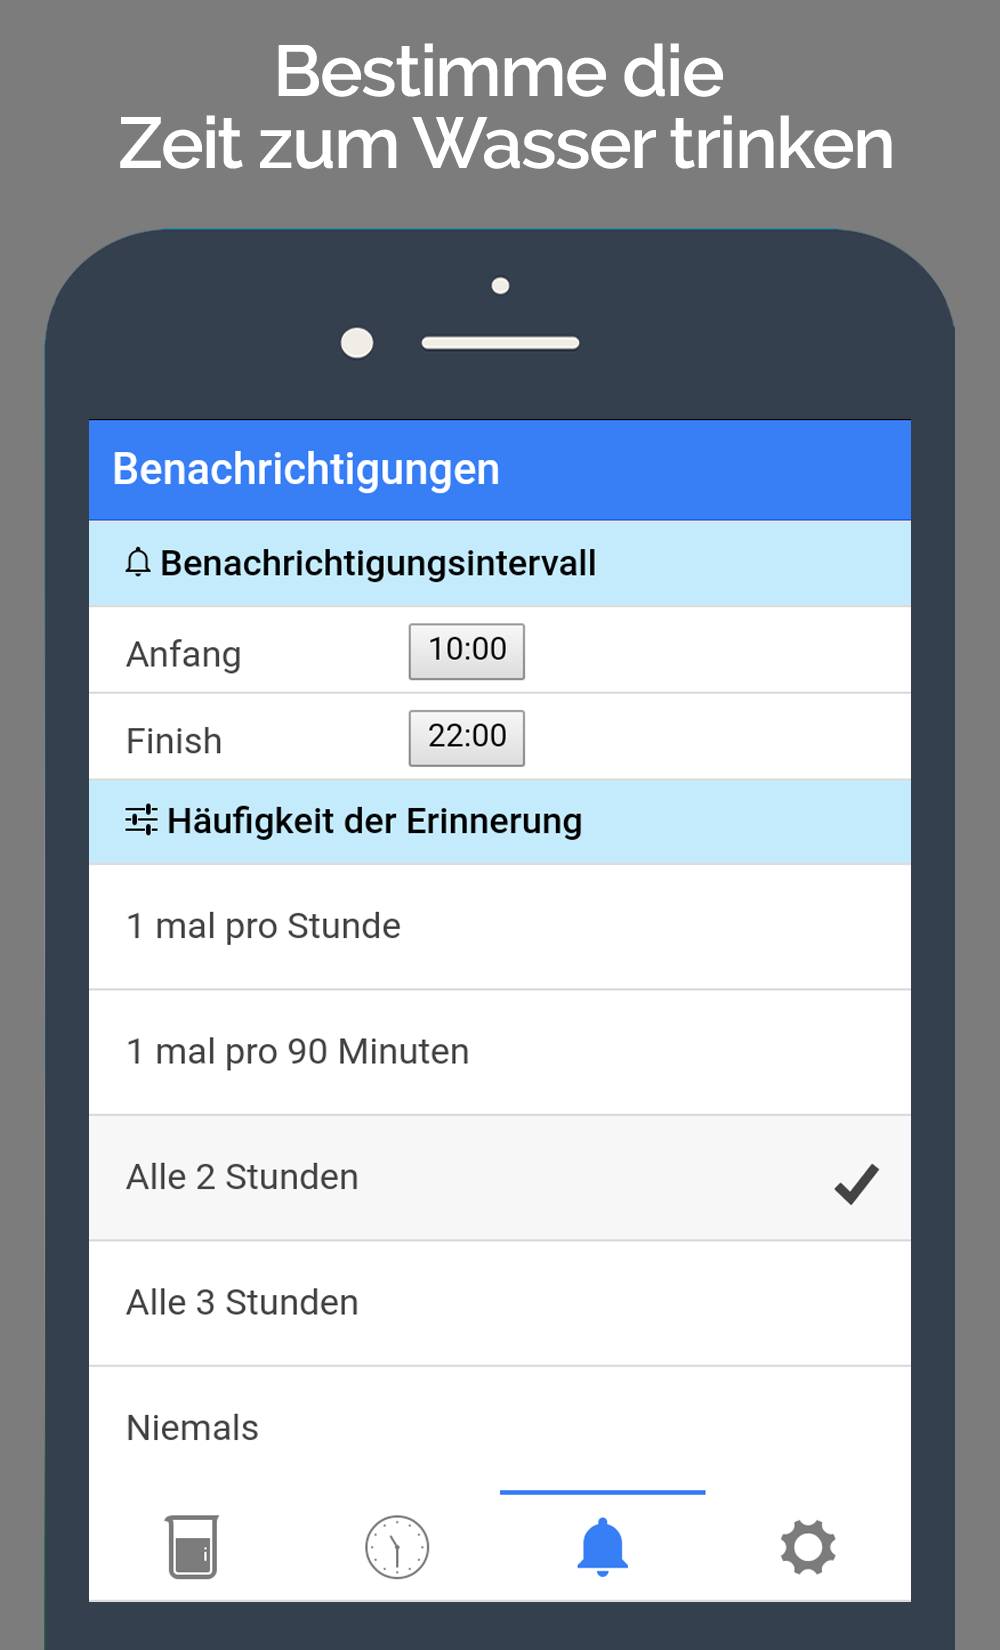Choose 1 mal pro 90 Minuten
1000x1650 pixels.
pos(298,1052)
